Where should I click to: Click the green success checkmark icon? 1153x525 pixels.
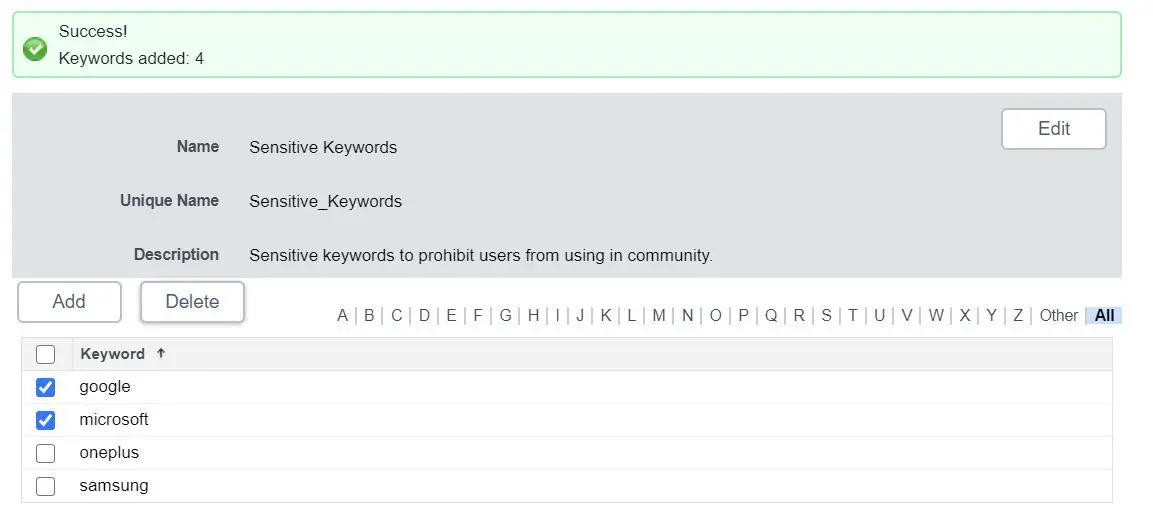[x=35, y=49]
